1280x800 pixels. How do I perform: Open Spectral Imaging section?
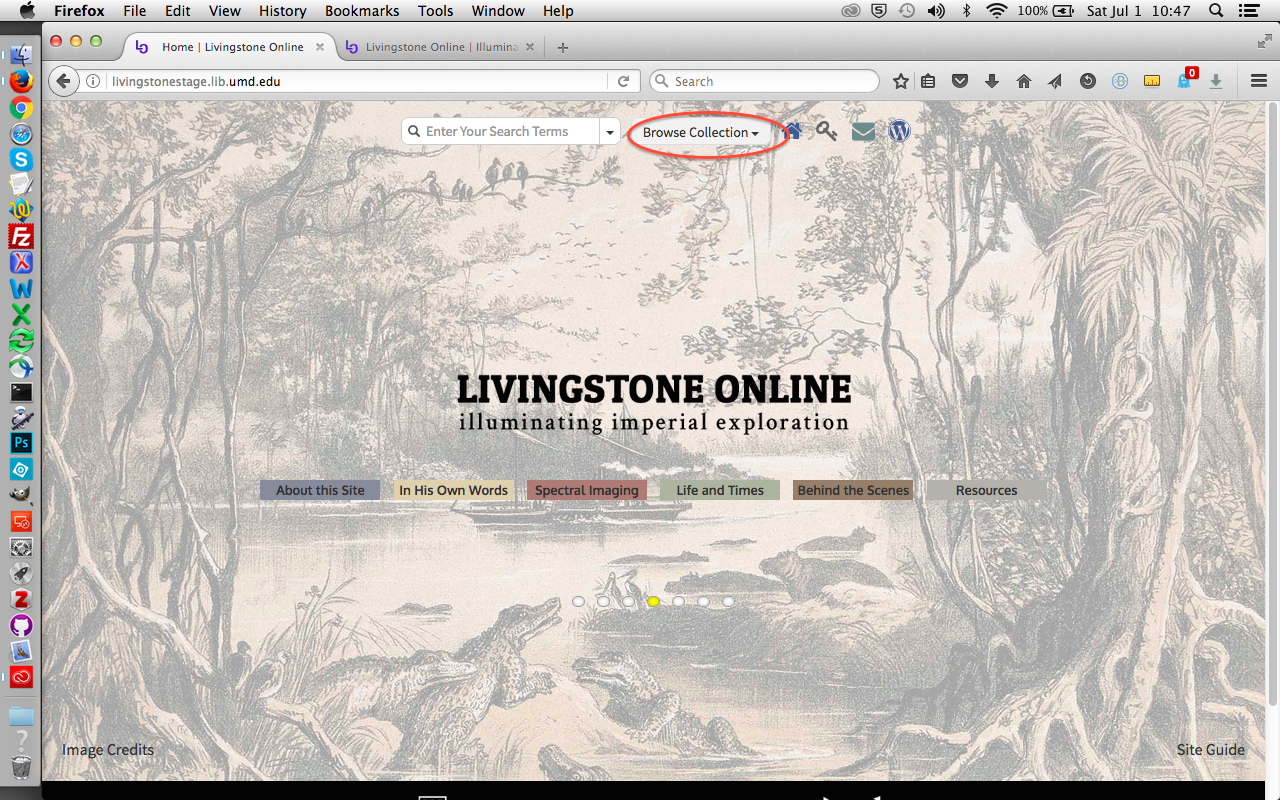tap(587, 490)
